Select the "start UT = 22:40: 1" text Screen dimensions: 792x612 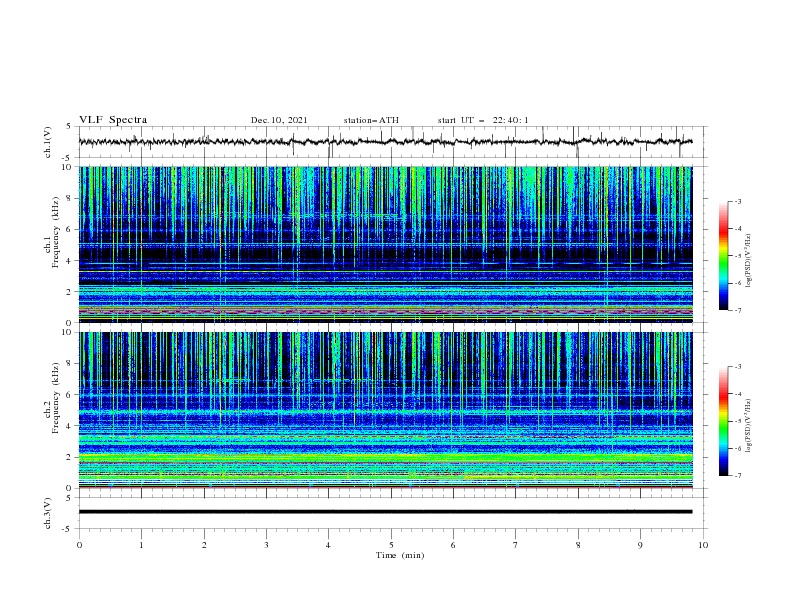482,120
